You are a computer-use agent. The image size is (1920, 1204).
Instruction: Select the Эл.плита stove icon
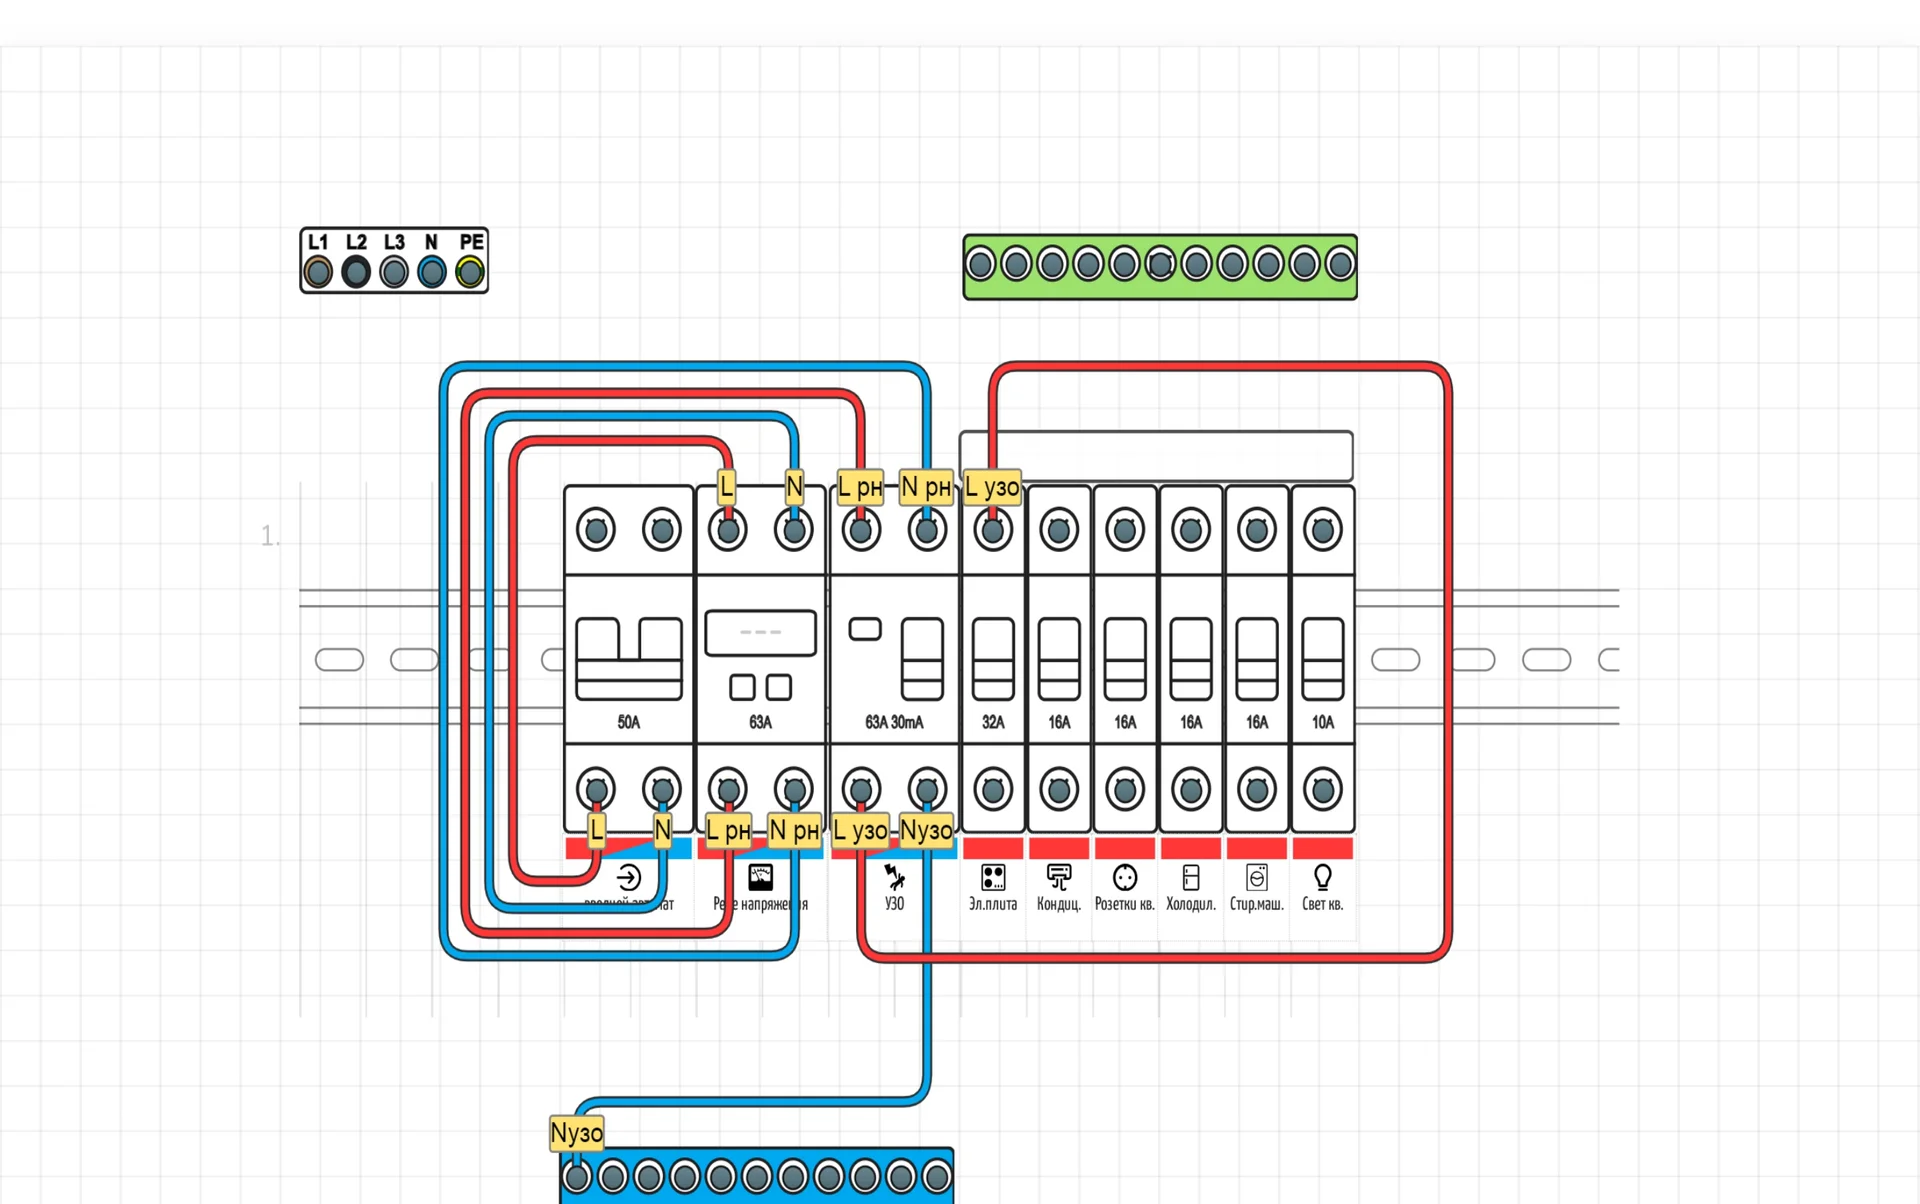click(993, 877)
